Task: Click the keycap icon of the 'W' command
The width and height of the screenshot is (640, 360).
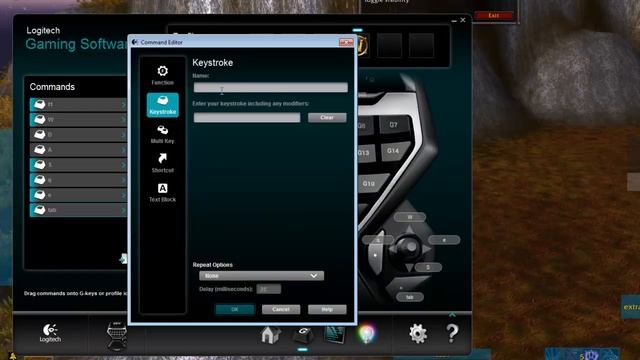Action: 40,120
